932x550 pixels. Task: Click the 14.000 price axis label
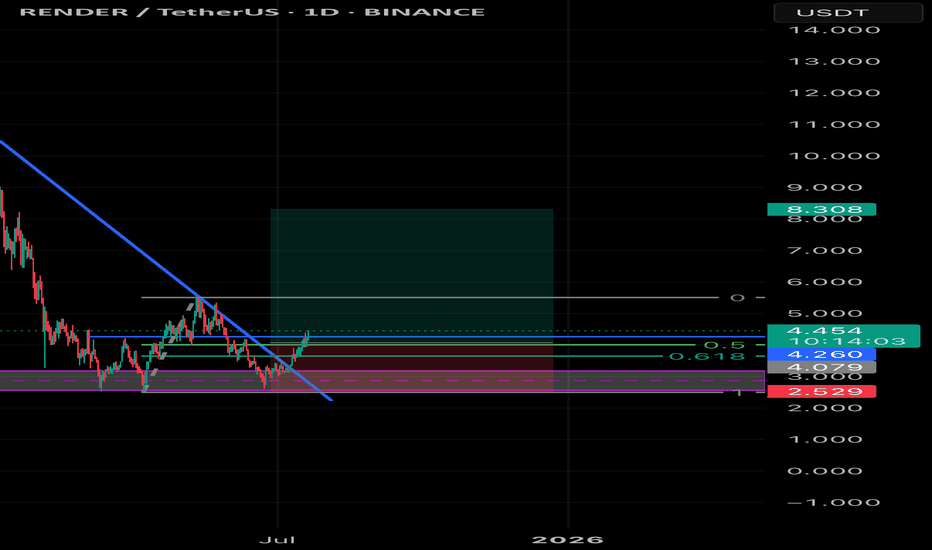point(834,30)
